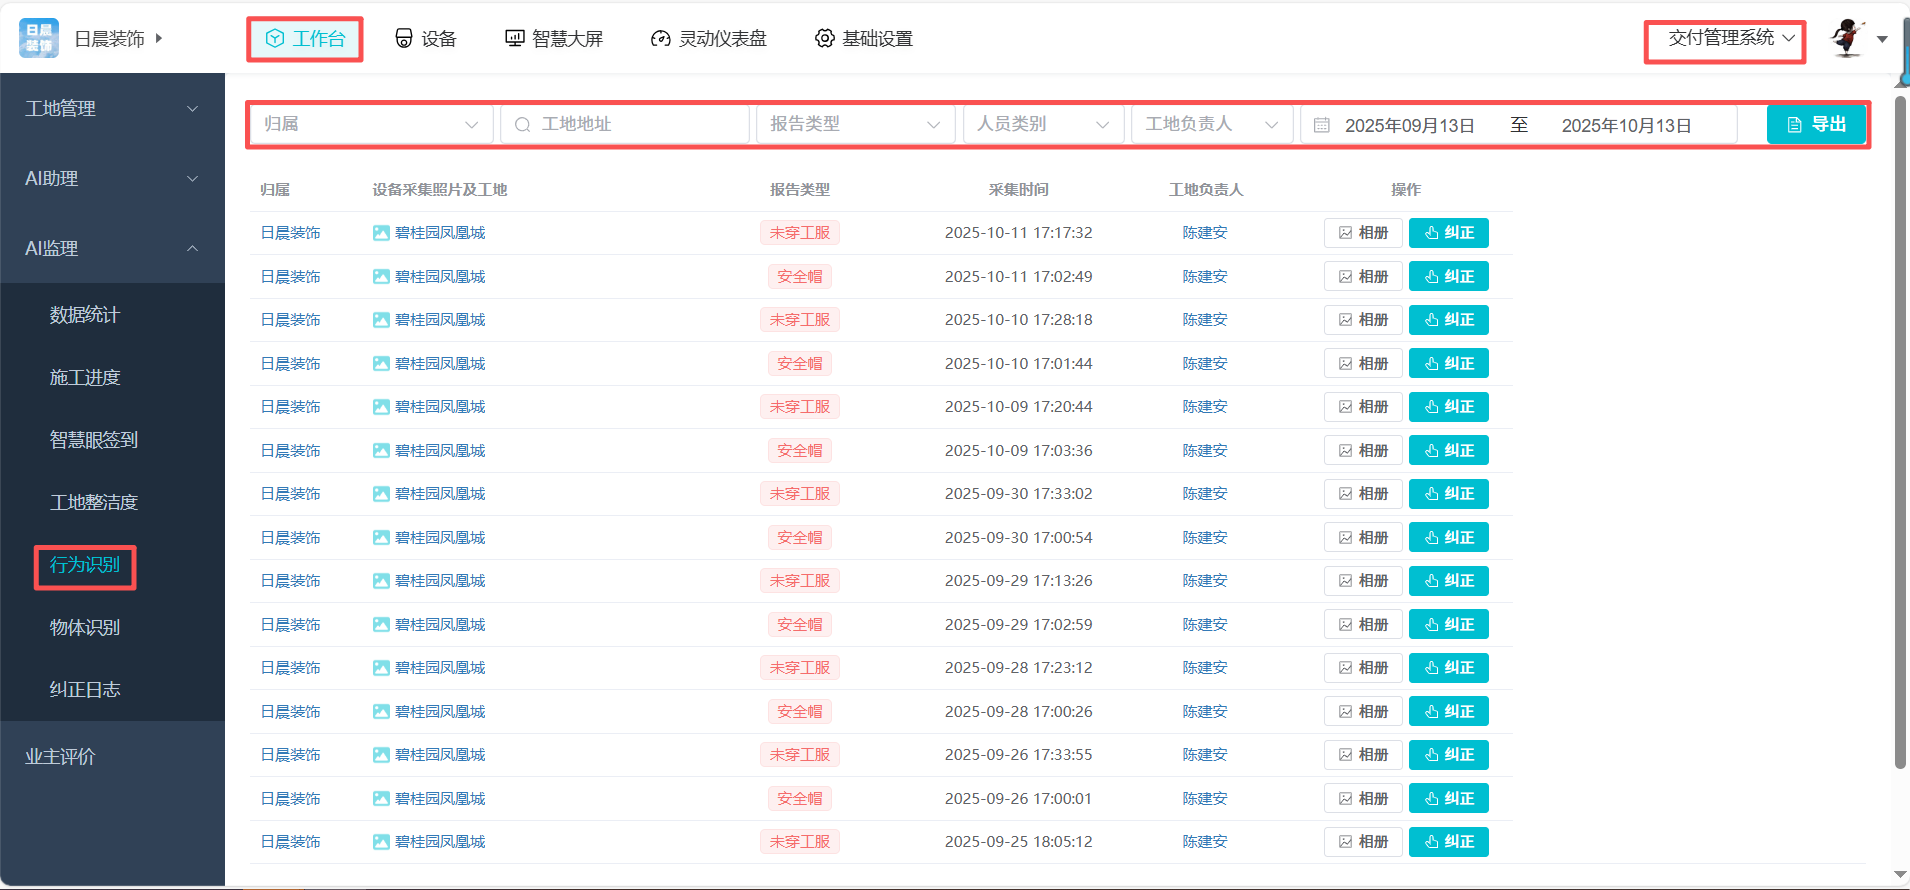Open the 报告类型 dropdown
The height and width of the screenshot is (890, 1910).
(x=854, y=124)
